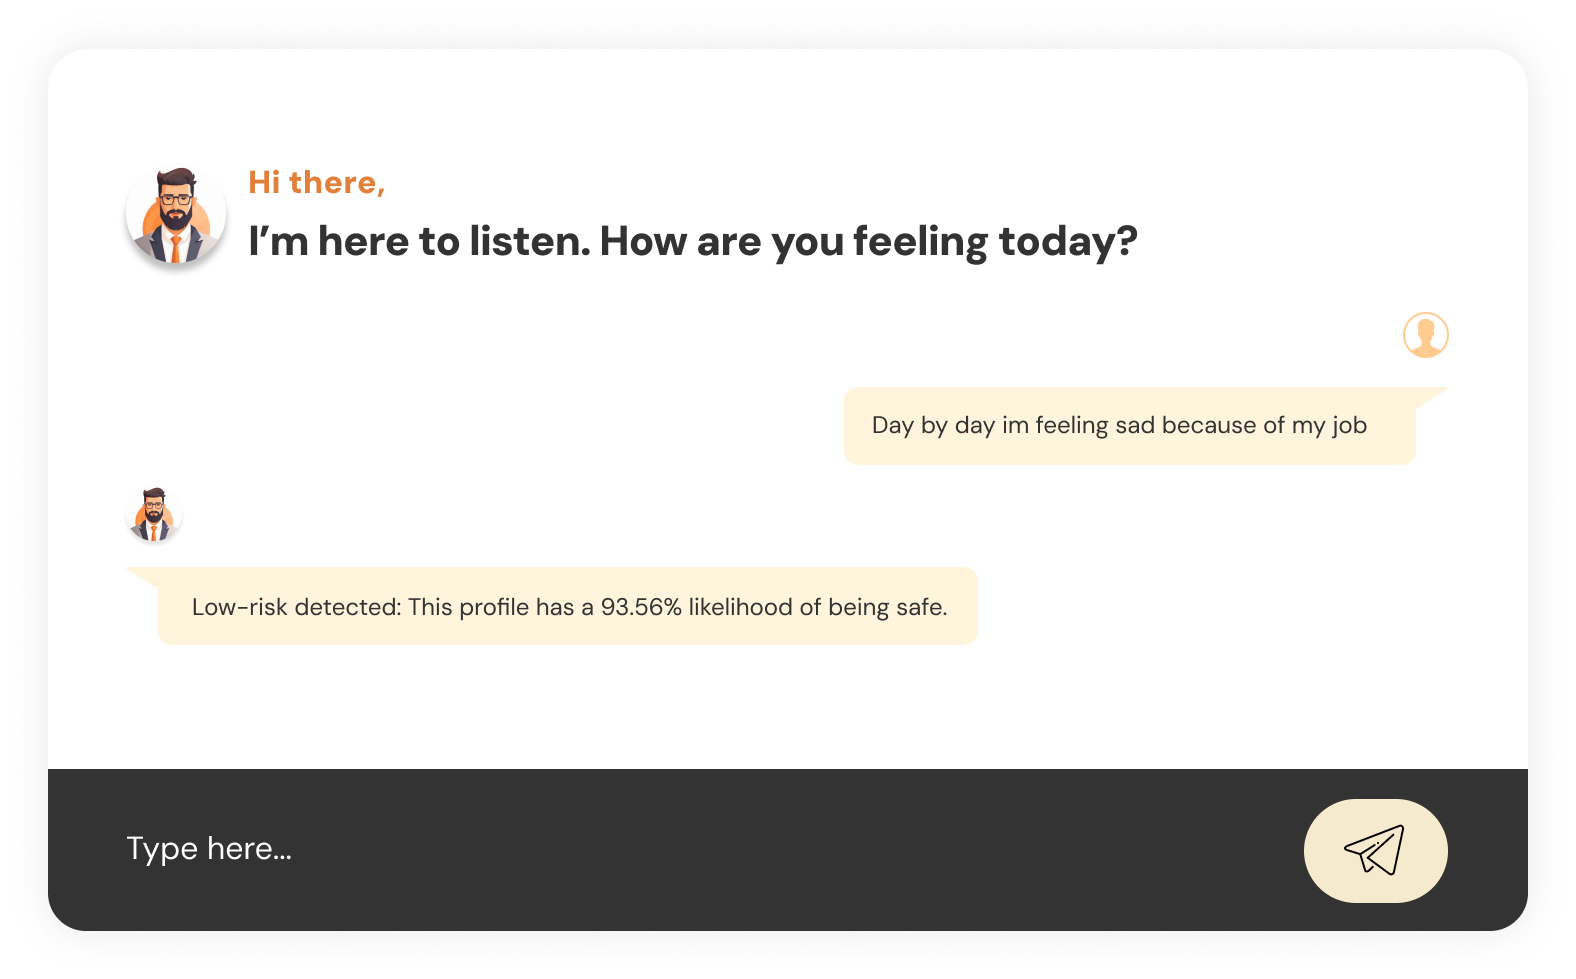
Task: Click 'Low-risk detected:' label text
Action: click(x=296, y=607)
